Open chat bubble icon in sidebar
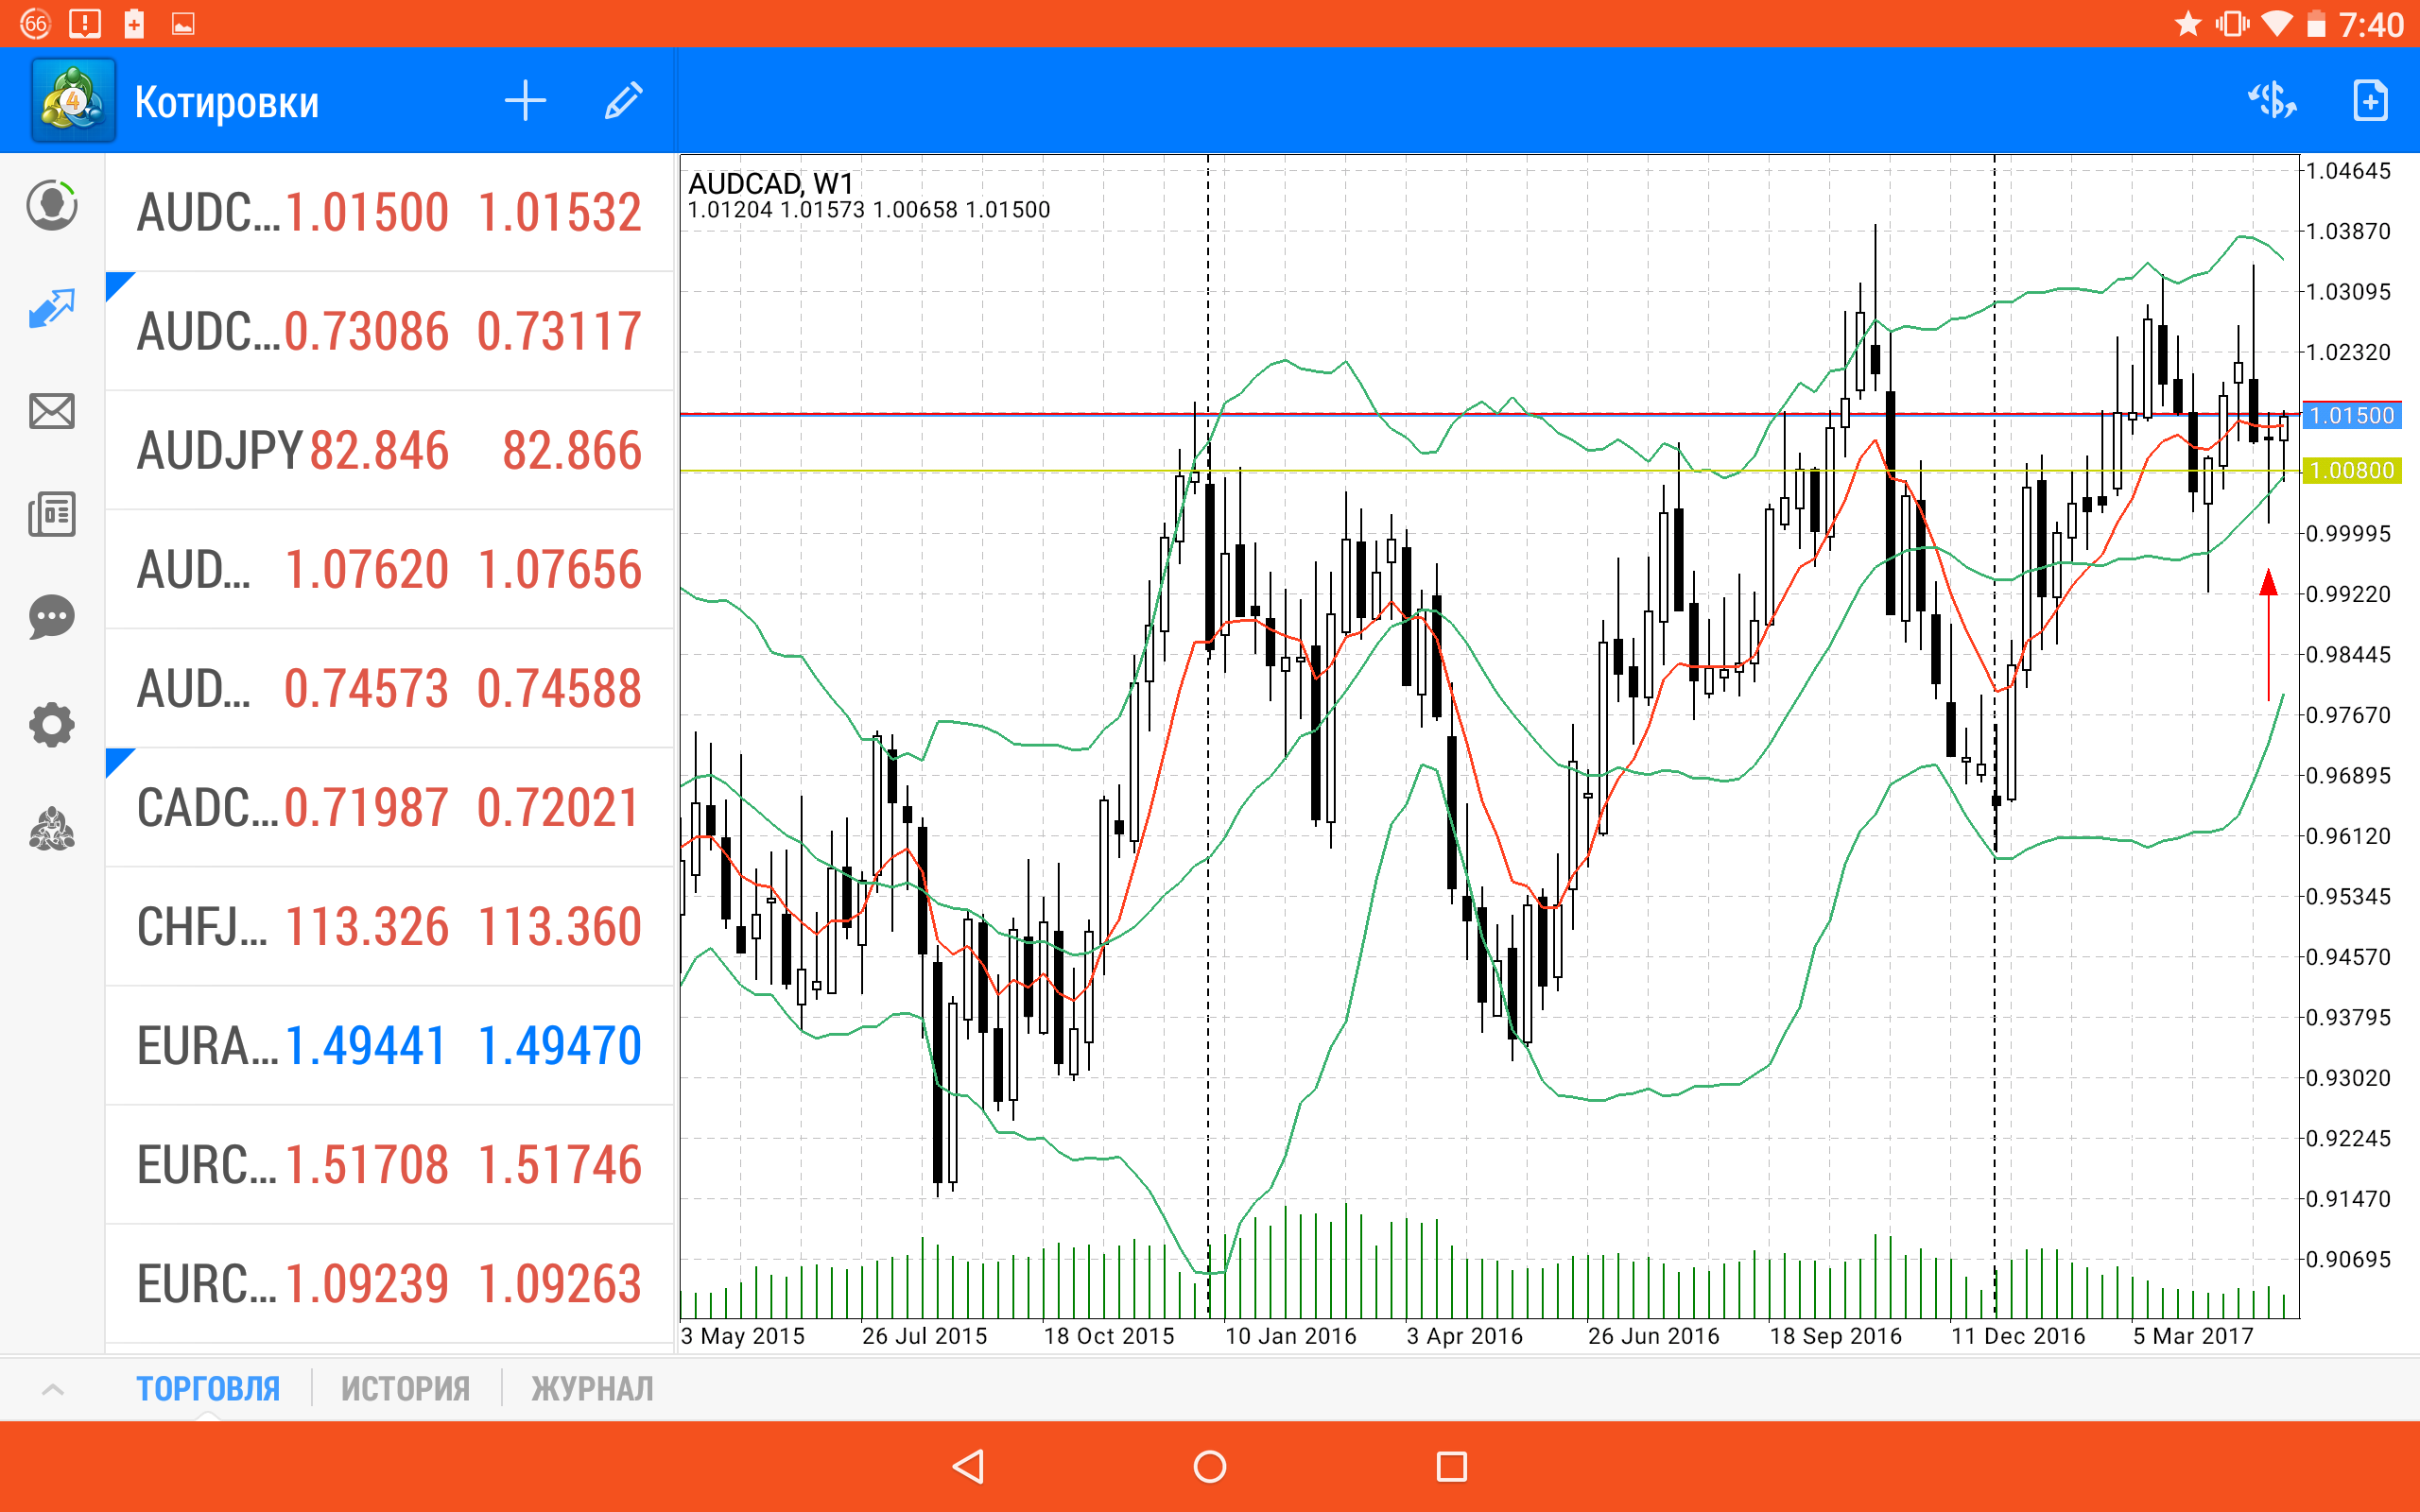The height and width of the screenshot is (1512, 2420). pyautogui.click(x=52, y=617)
